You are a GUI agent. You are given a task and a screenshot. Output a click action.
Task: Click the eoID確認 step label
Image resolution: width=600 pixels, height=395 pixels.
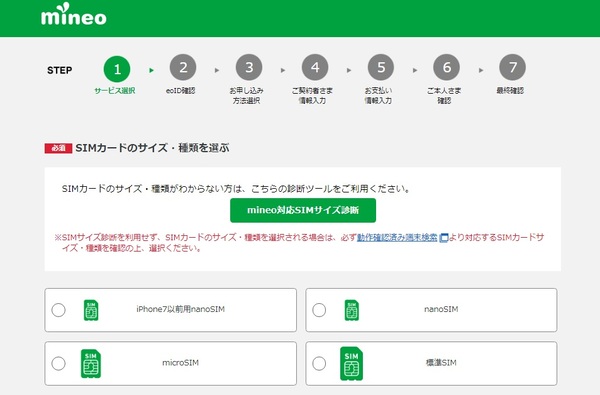click(181, 91)
